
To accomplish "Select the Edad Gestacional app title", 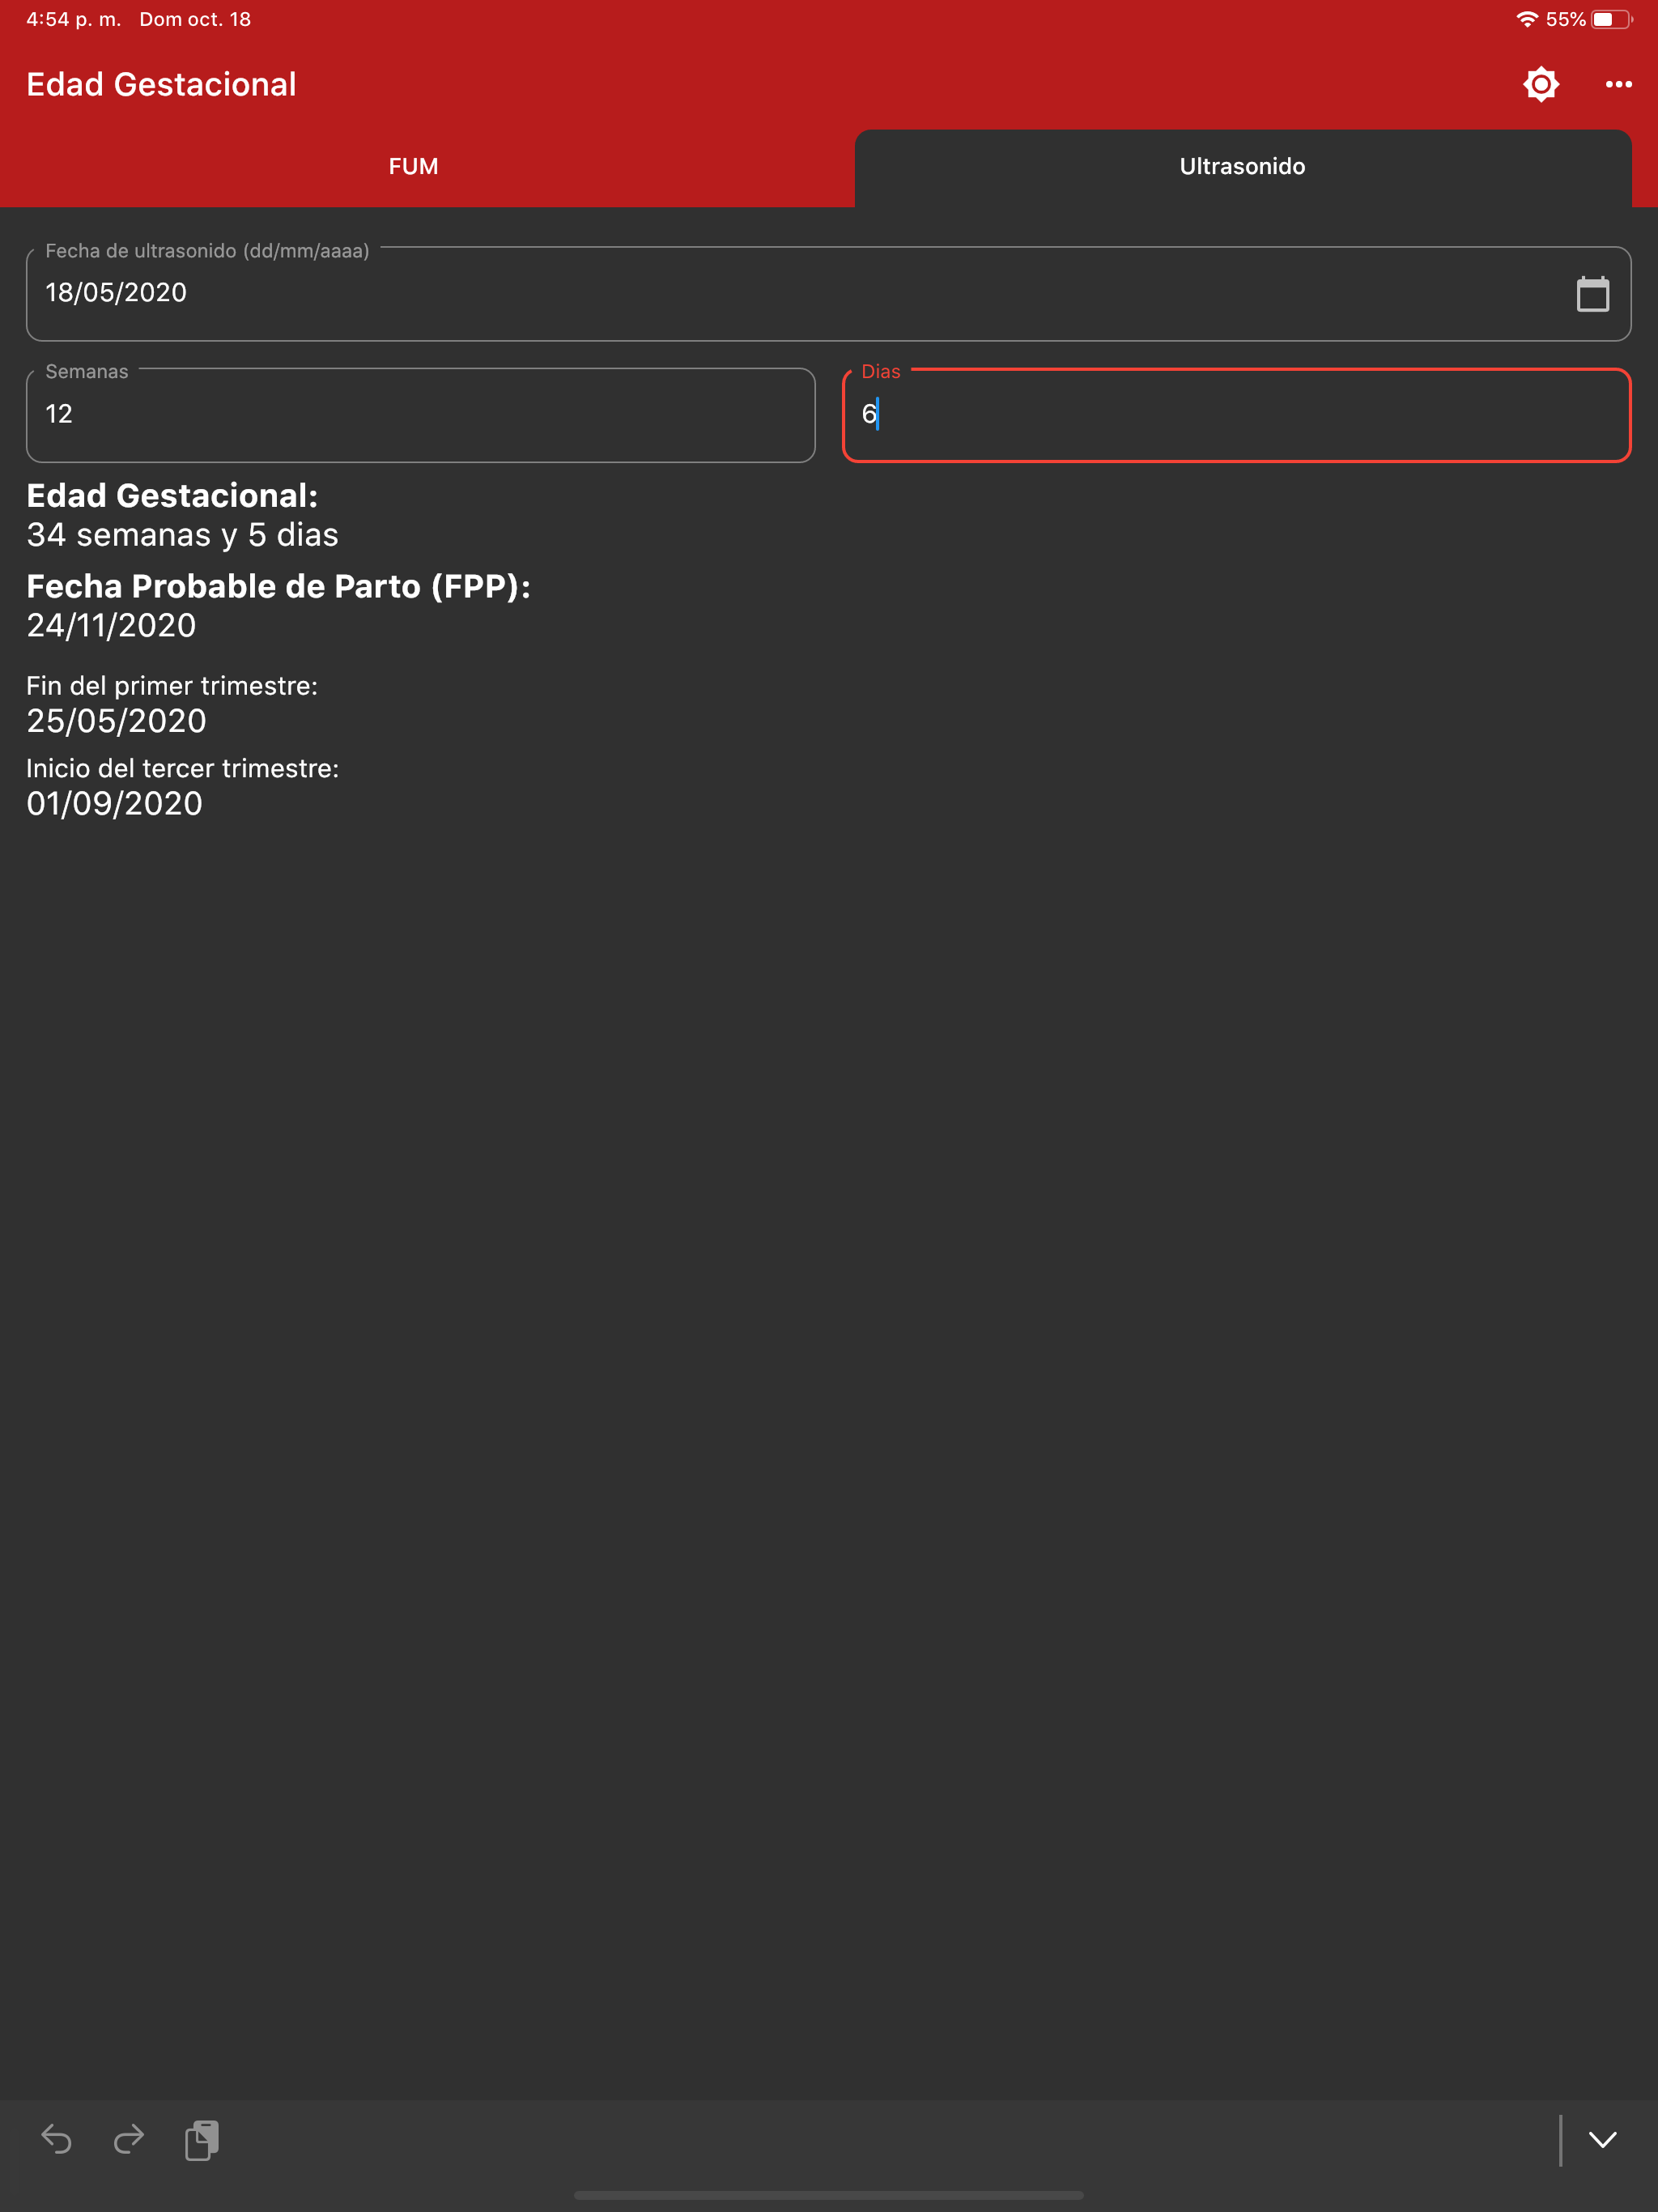I will click(x=161, y=84).
